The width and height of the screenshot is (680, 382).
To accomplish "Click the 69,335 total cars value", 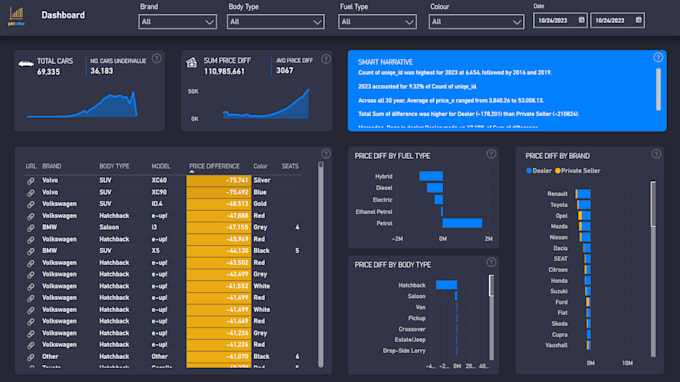I will click(x=48, y=72).
